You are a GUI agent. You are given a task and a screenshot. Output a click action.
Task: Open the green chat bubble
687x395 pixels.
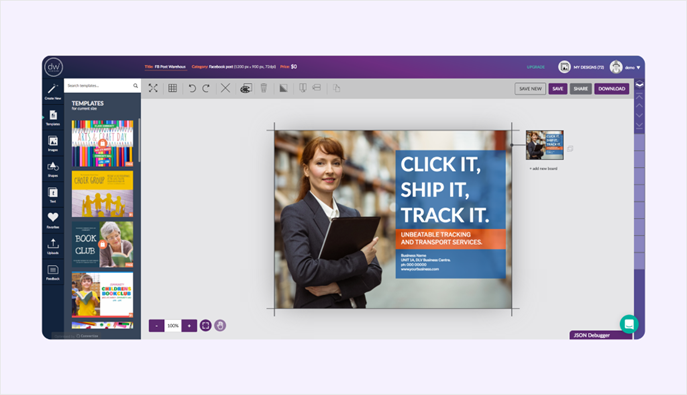pyautogui.click(x=629, y=324)
